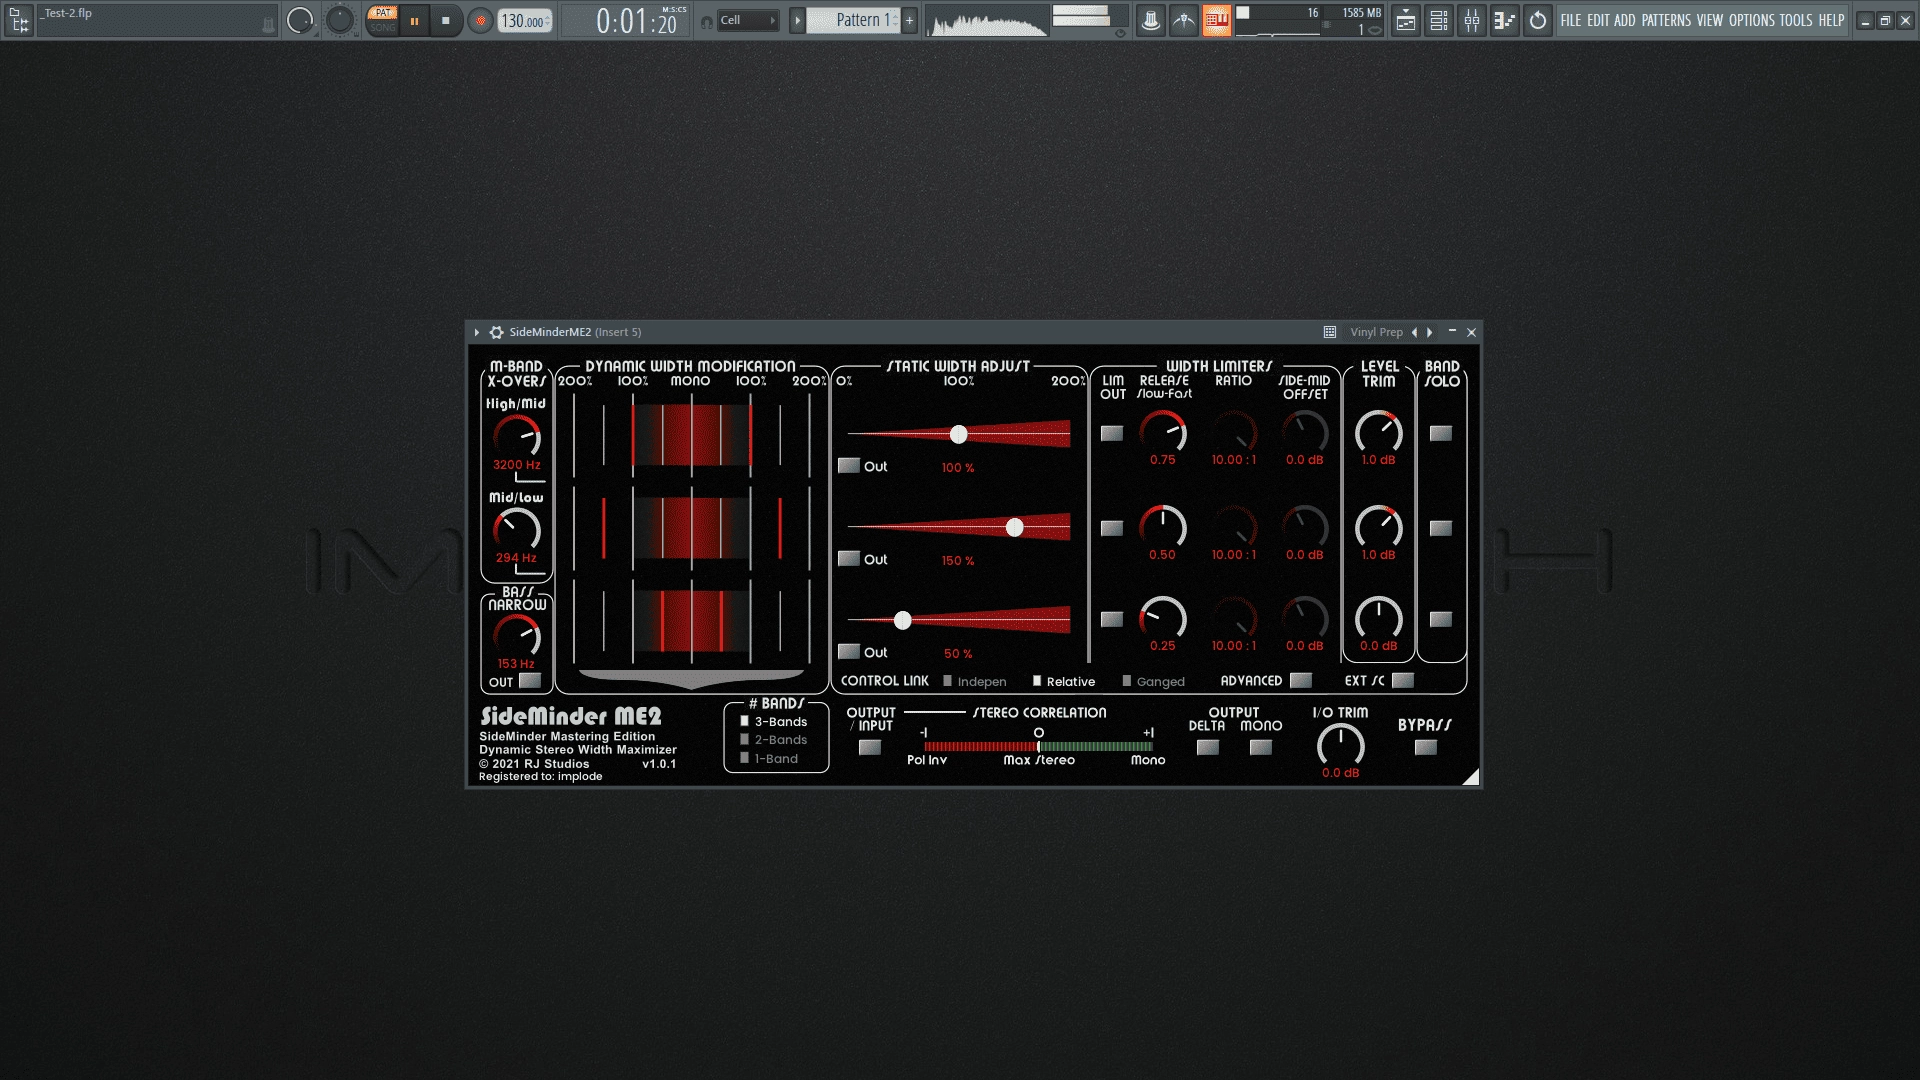Open the TOOLS menu

click(x=1796, y=20)
